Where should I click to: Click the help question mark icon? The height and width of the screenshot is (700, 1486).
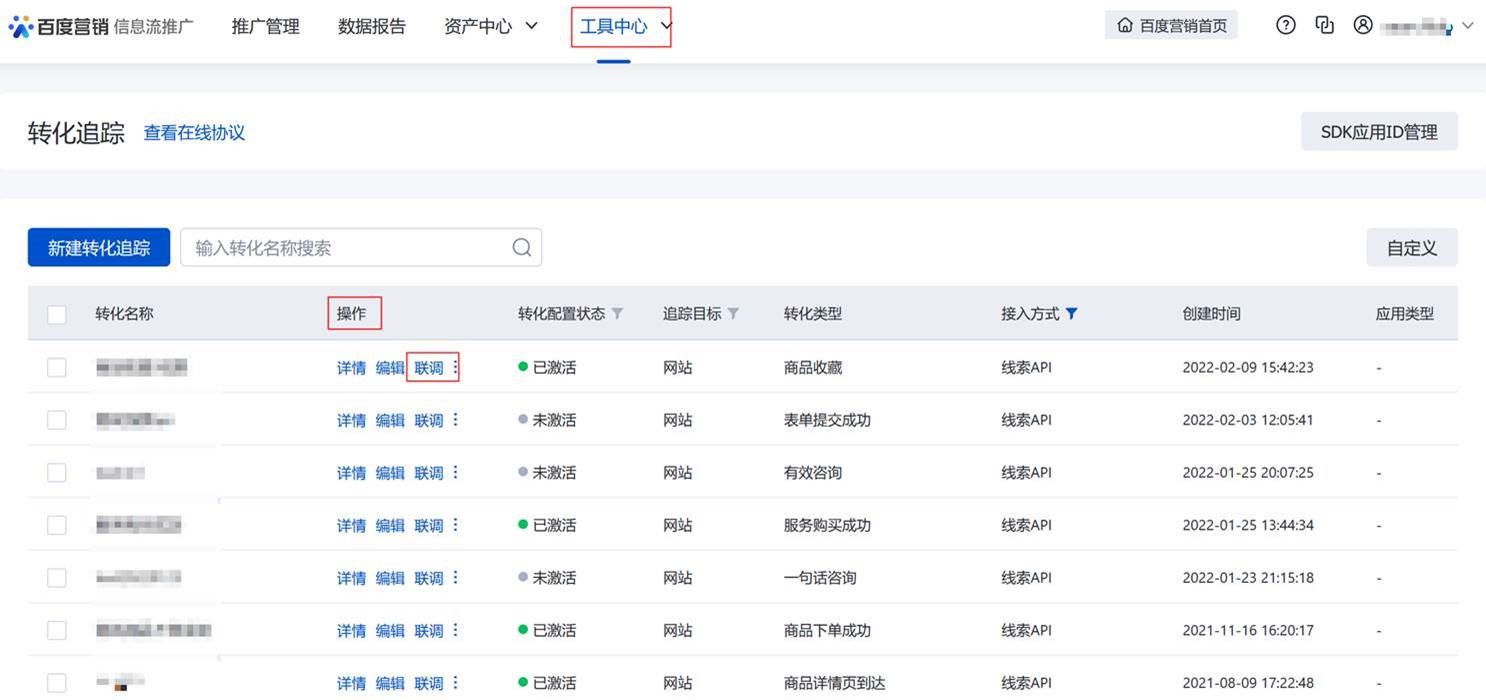[x=1286, y=26]
